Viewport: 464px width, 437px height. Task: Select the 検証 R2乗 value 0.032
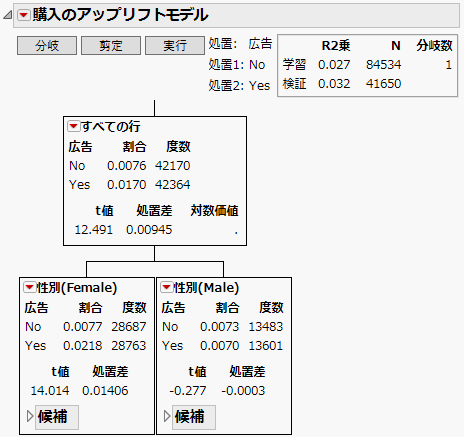tap(334, 84)
